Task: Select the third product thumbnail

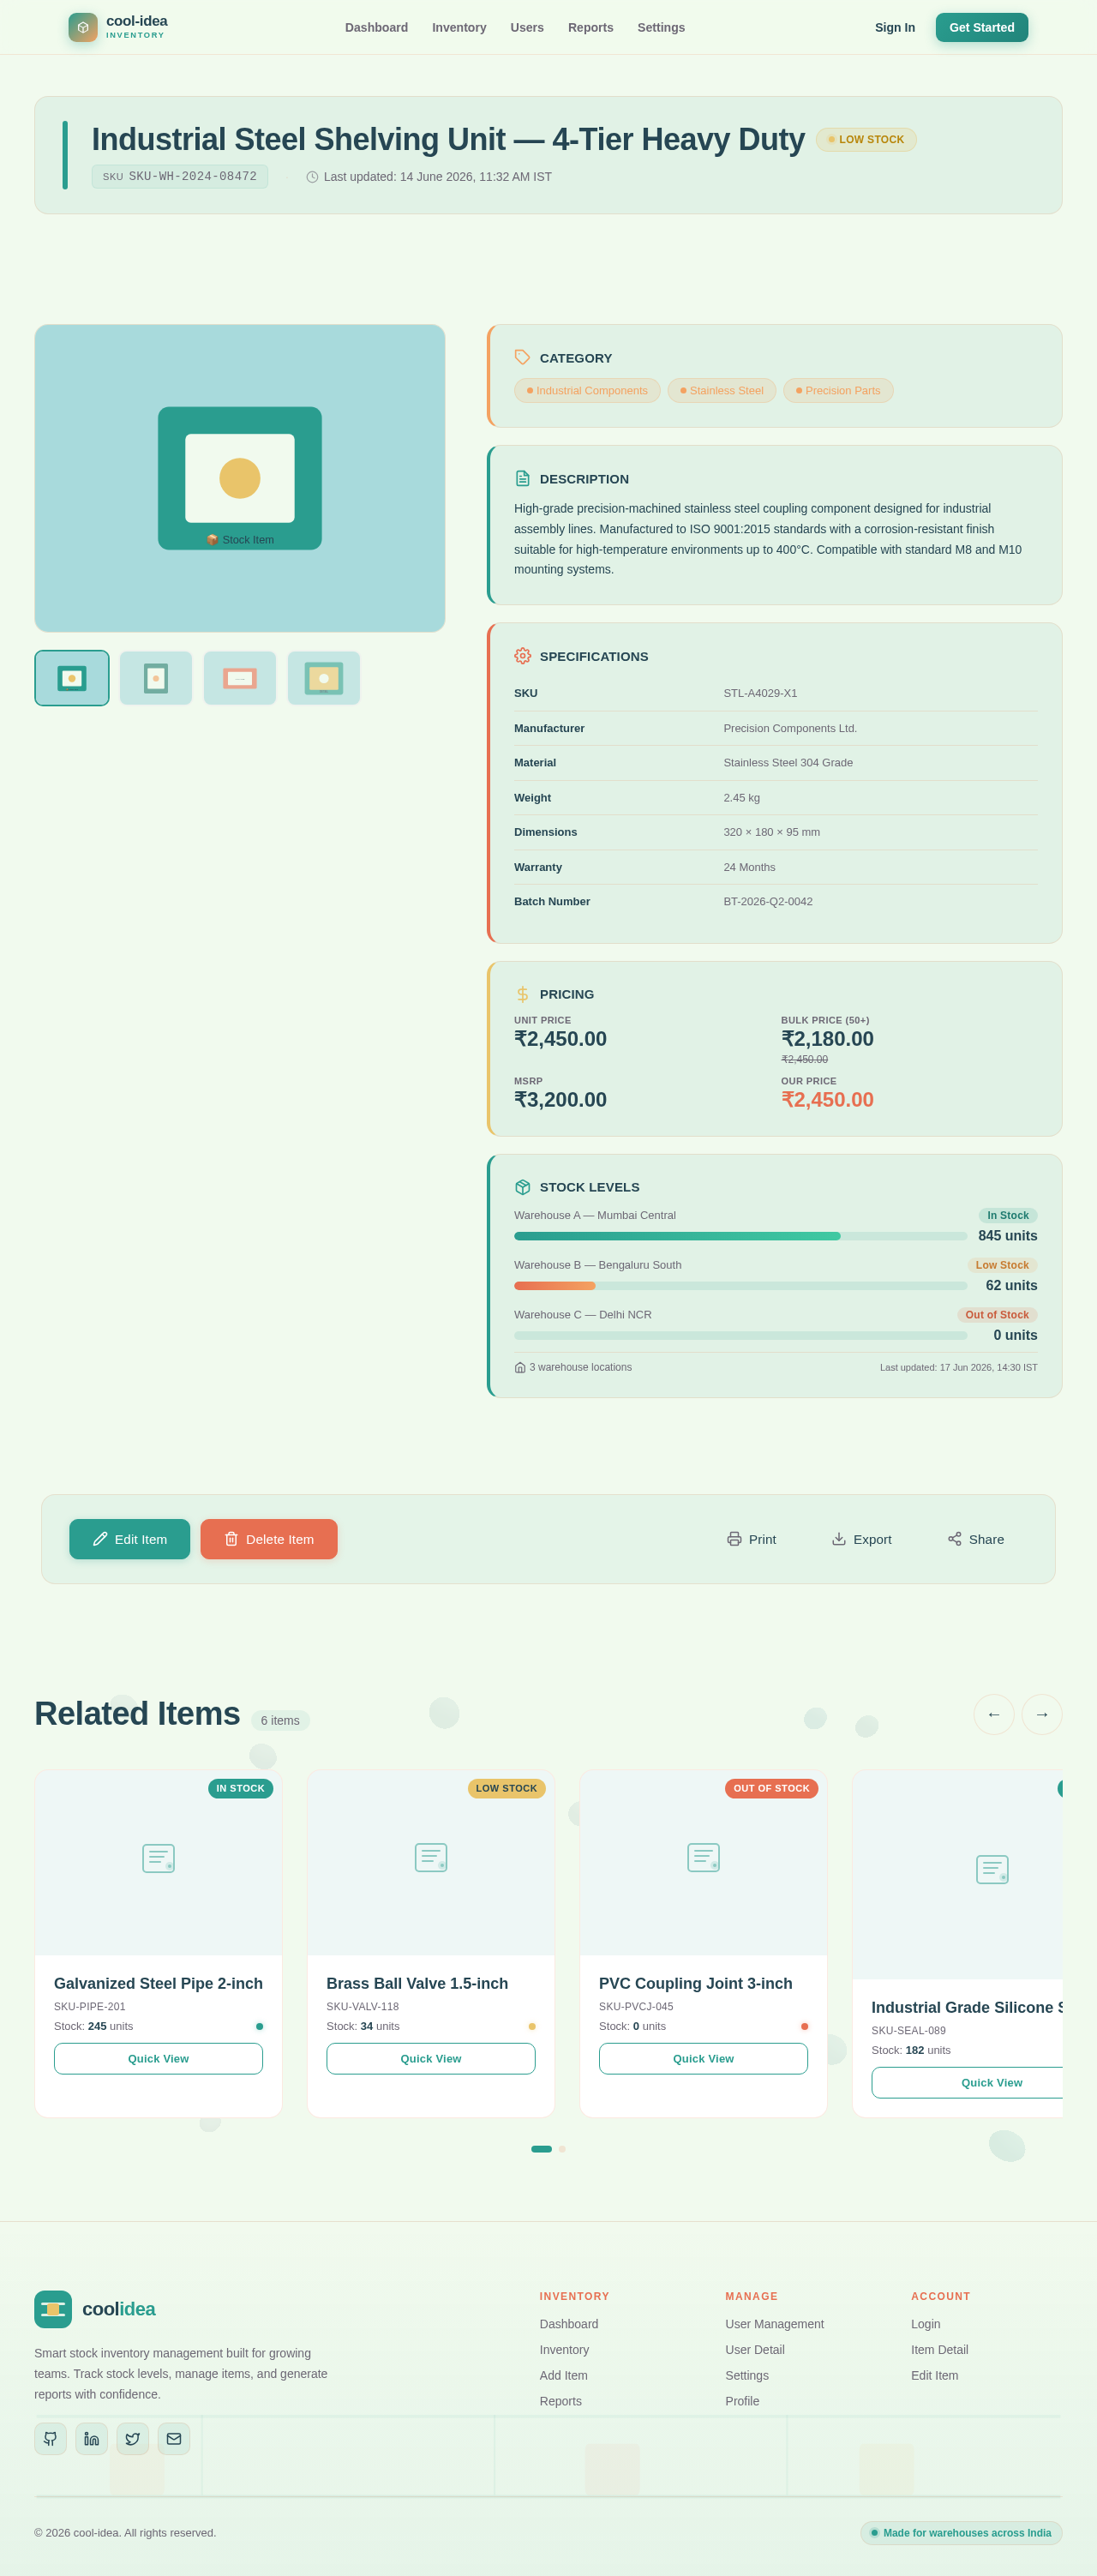Action: pos(240,678)
